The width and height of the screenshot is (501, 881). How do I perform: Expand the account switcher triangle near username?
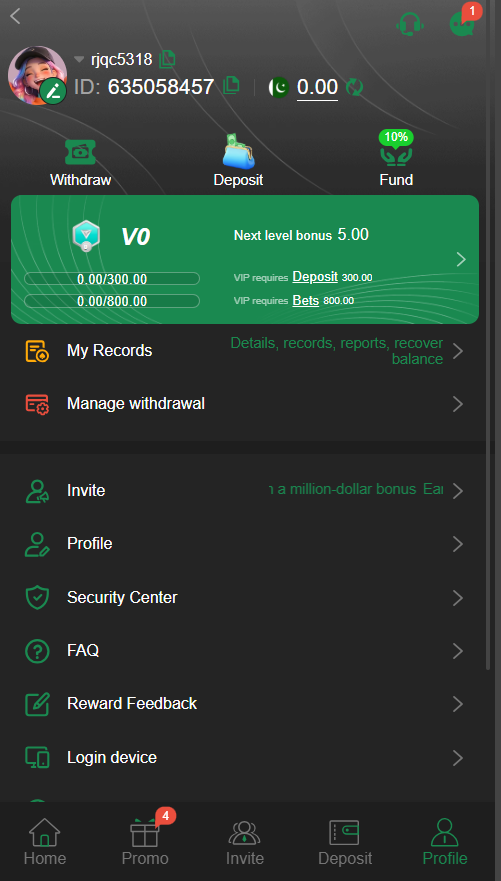pos(79,59)
